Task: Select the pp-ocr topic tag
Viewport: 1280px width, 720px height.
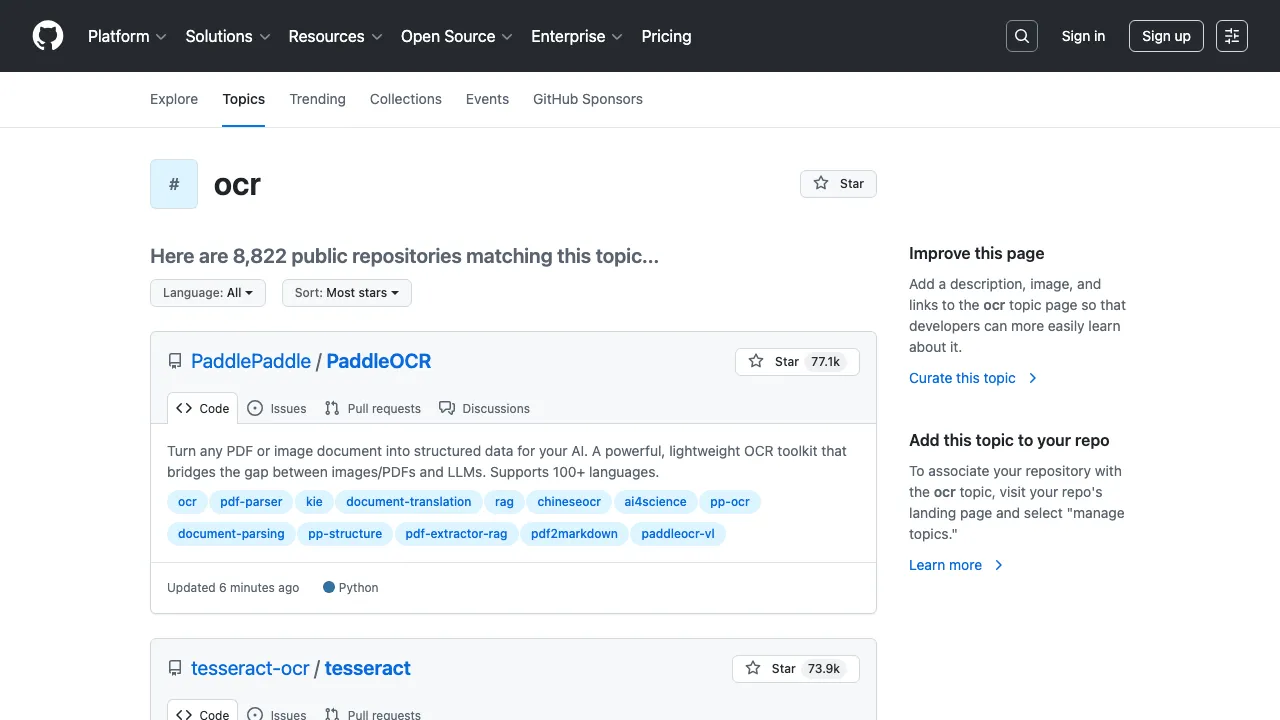Action: click(730, 502)
